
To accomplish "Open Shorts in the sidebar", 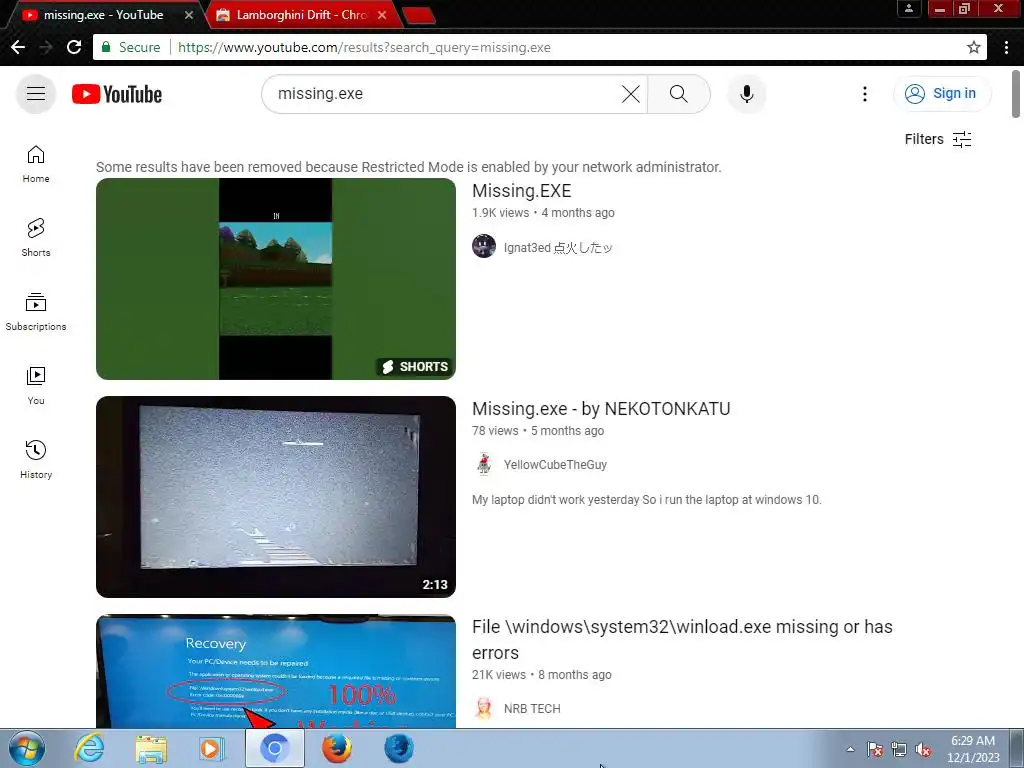I will [x=36, y=238].
